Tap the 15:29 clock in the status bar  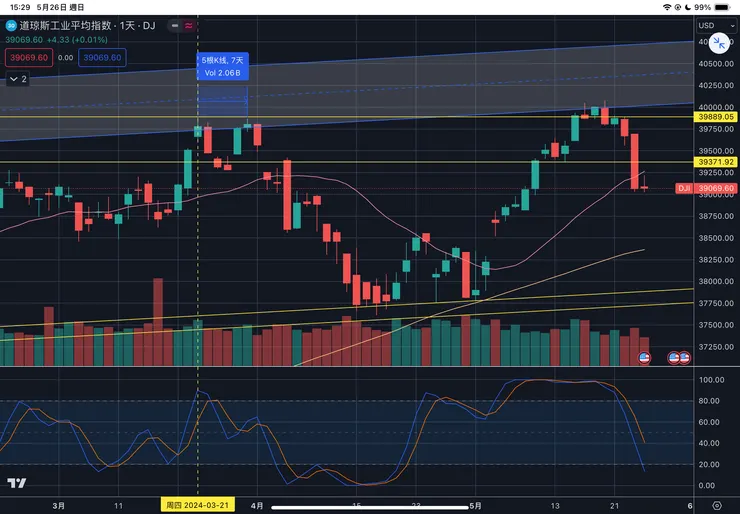20,7
